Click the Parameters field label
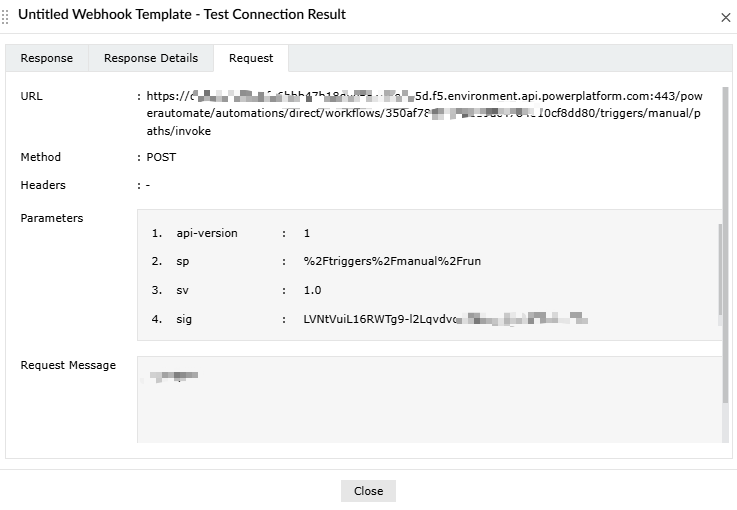737x510 pixels. (x=52, y=218)
